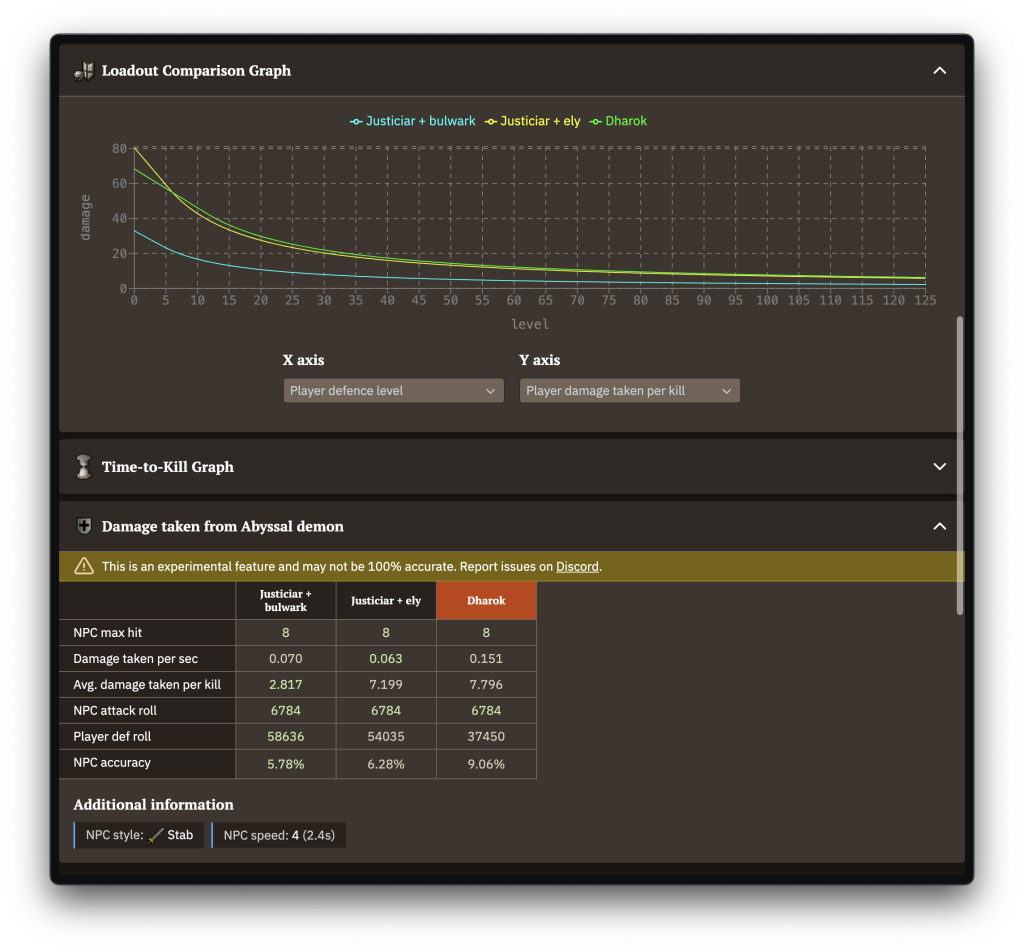The width and height of the screenshot is (1024, 951).
Task: Click the Player def roll row label
Action: click(112, 736)
